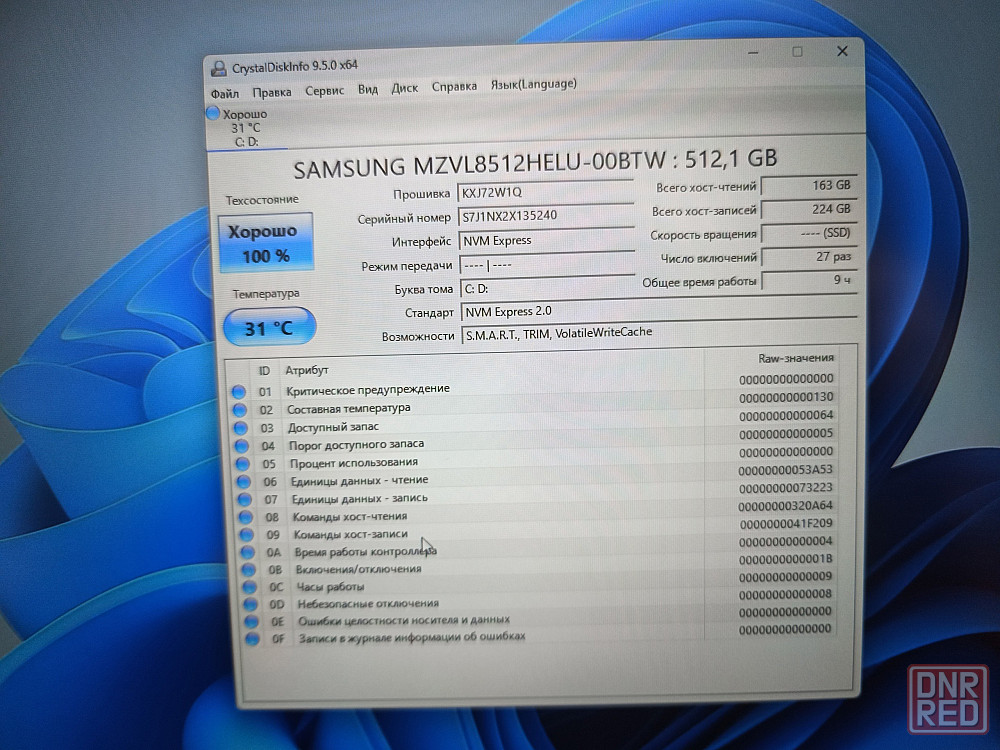Image resolution: width=1000 pixels, height=750 pixels.
Task: Click the status dot for Единицы данных - чтение
Action: 244,482
